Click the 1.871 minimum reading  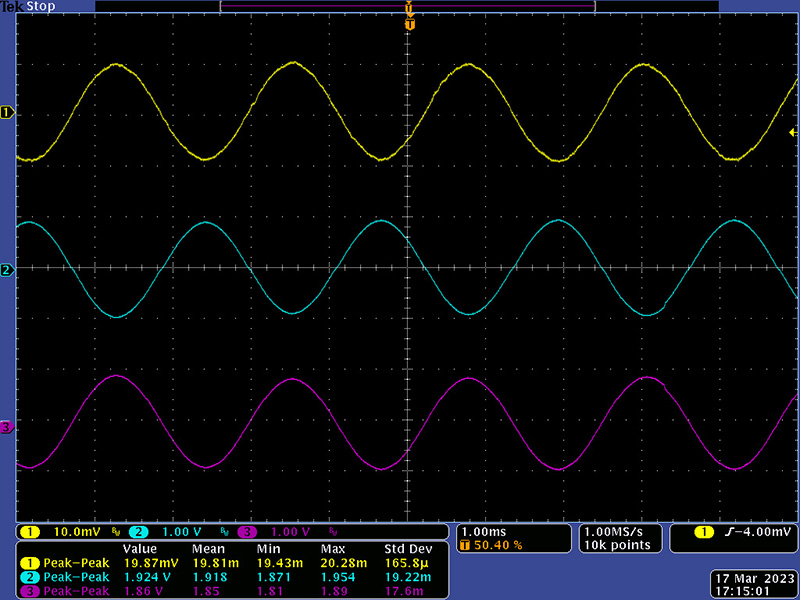pyautogui.click(x=273, y=577)
